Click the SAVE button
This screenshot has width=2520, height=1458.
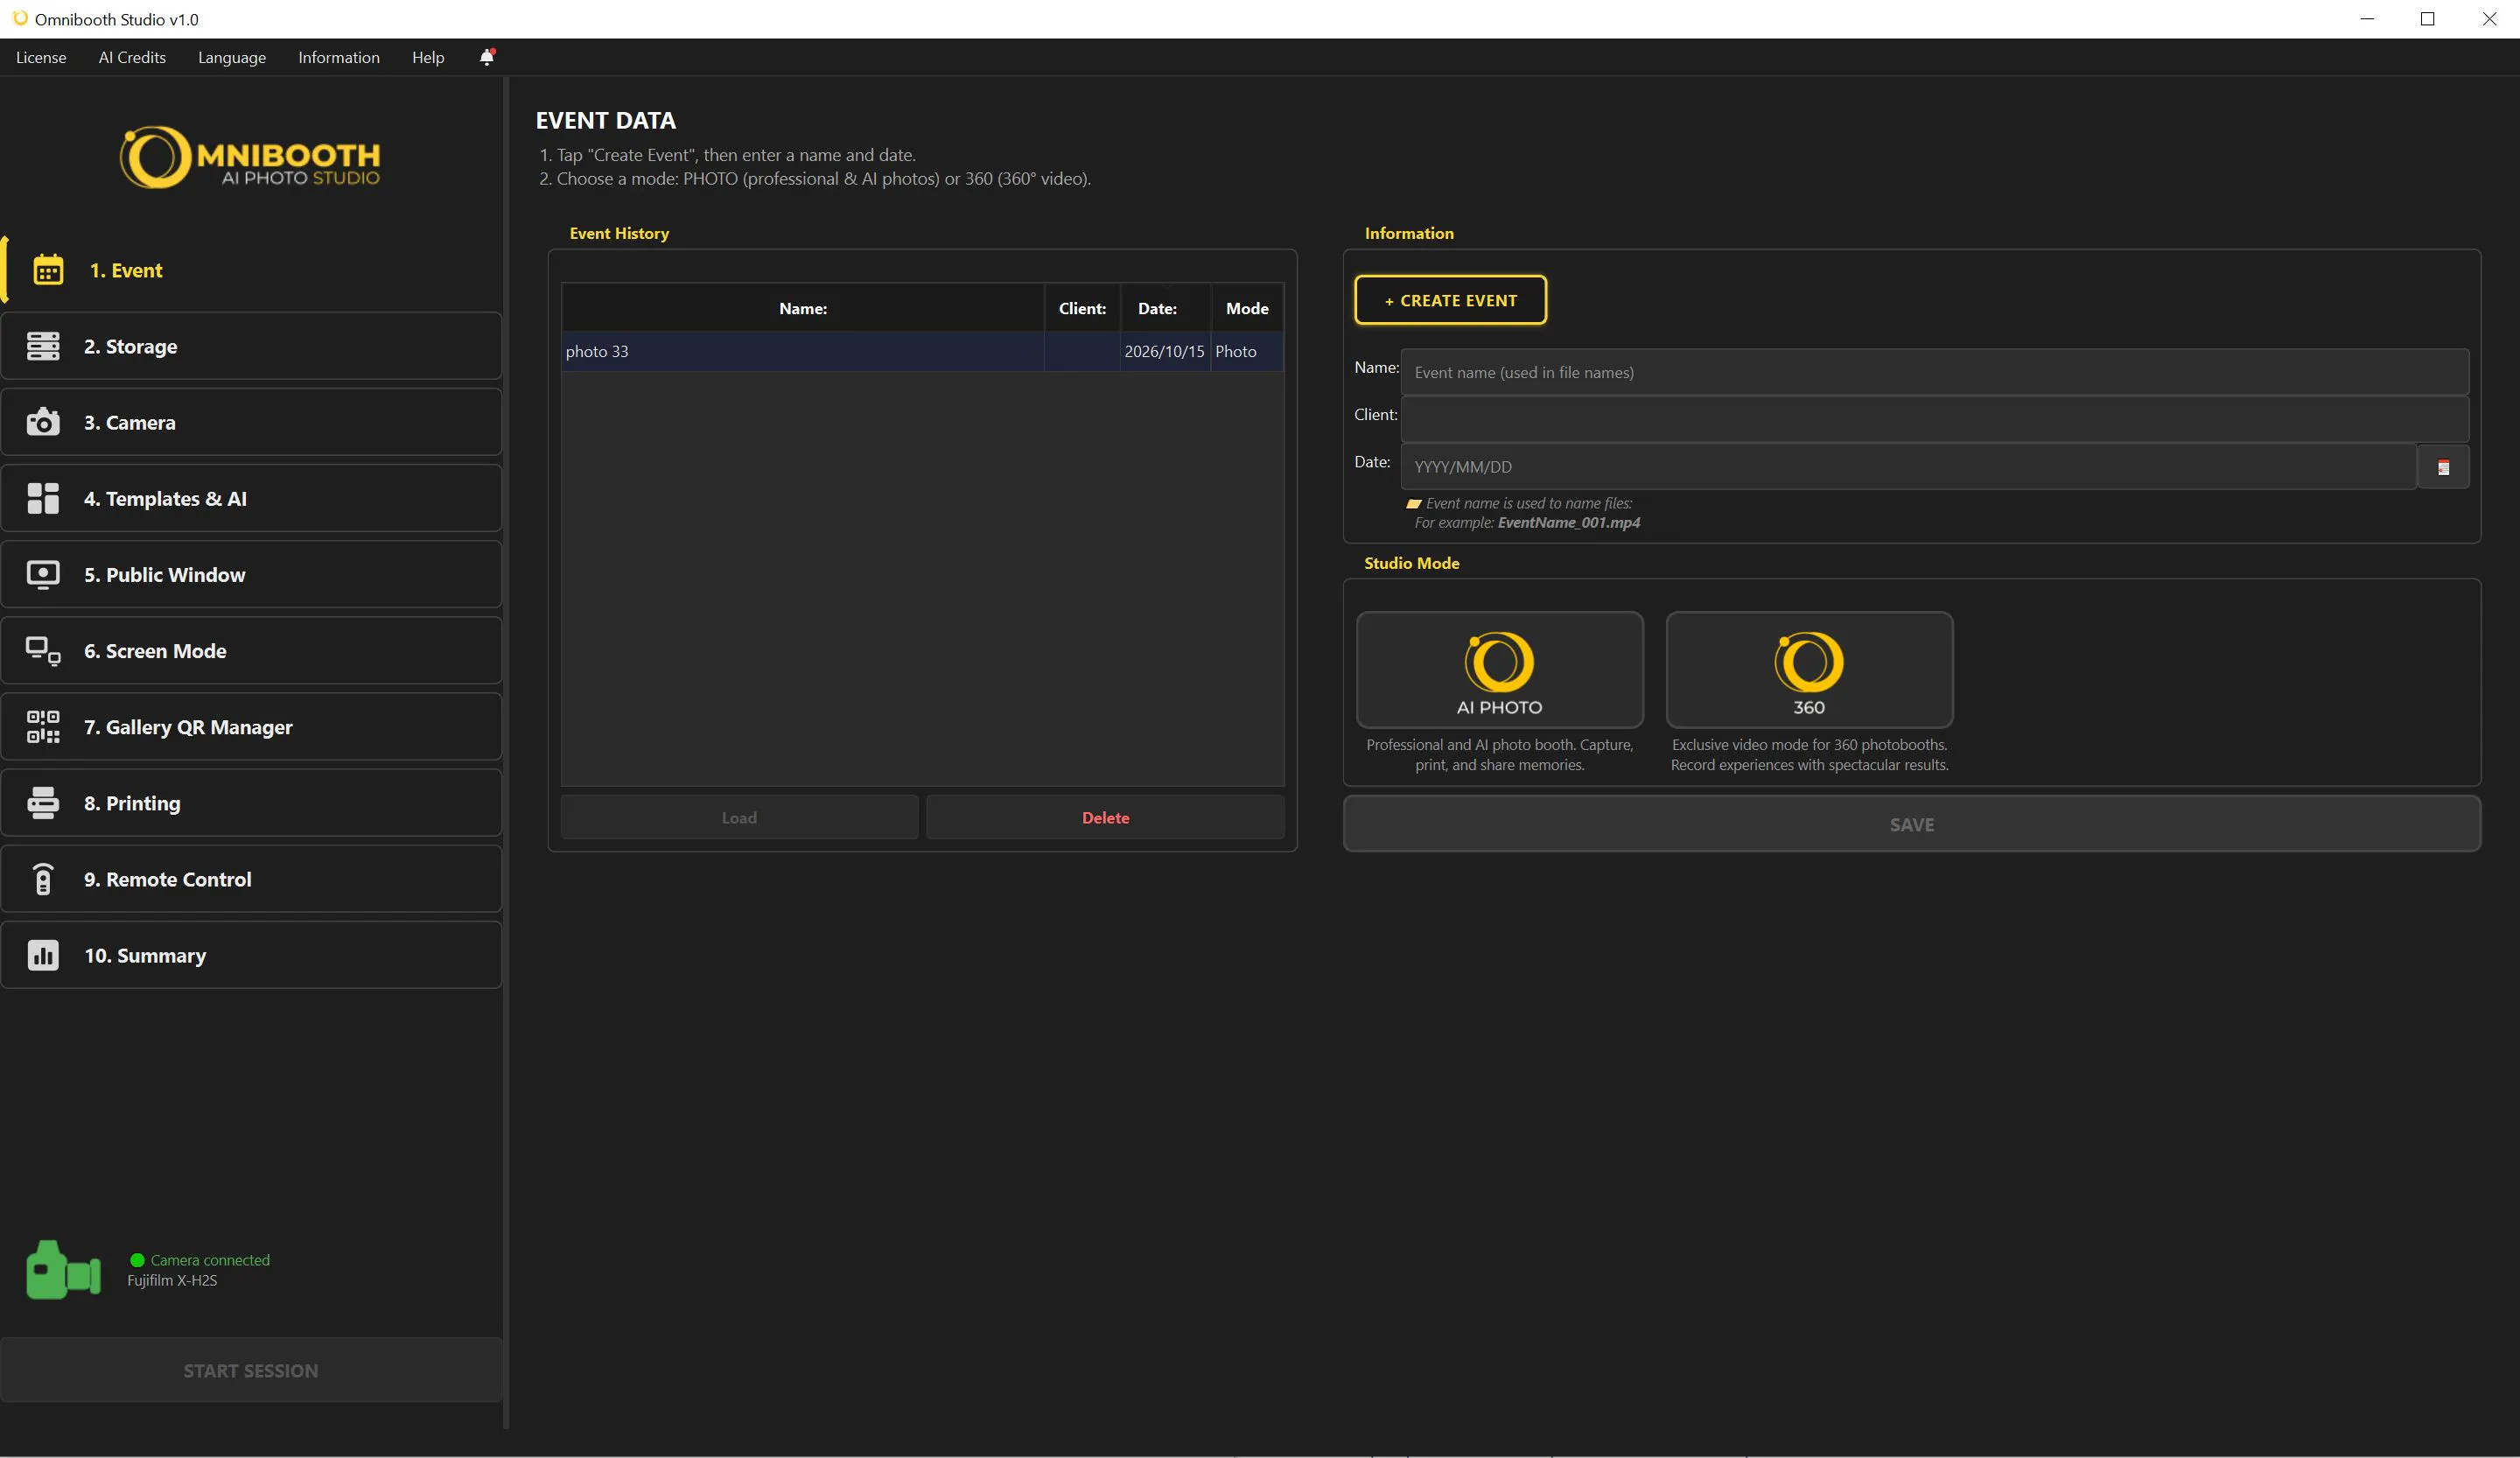pos(1911,824)
